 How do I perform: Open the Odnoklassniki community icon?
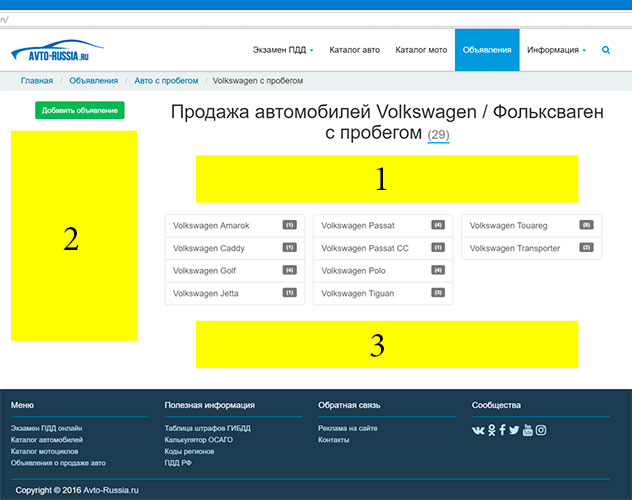click(x=491, y=430)
